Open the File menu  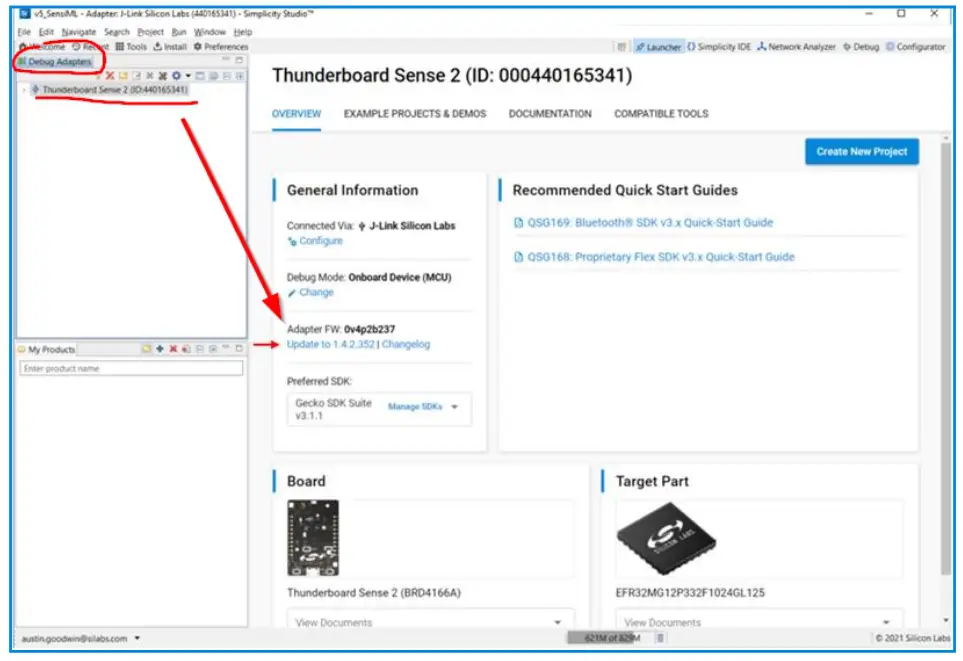click(25, 32)
